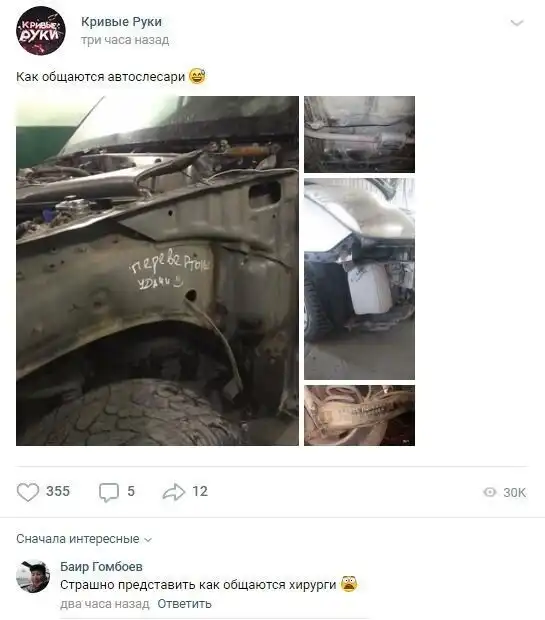
Task: Open Кривые Руки community avatar
Action: (x=40, y=30)
